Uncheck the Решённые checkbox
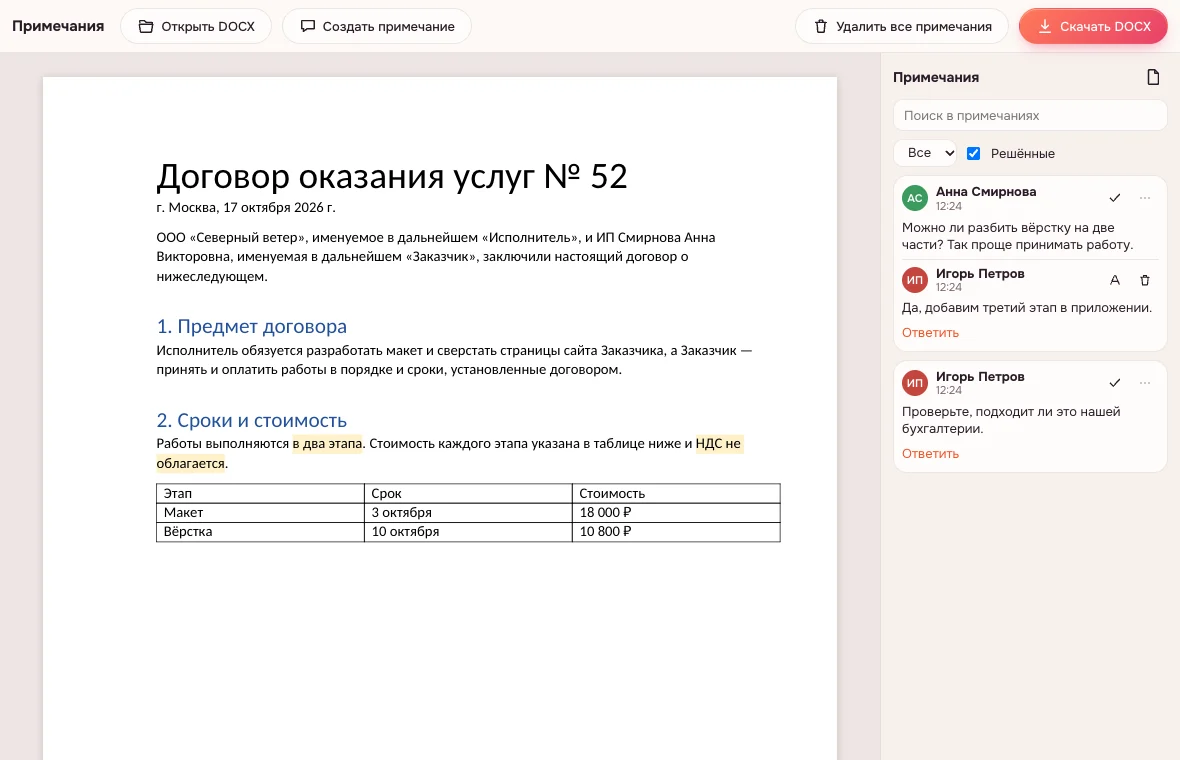This screenshot has height=760, width=1180. (973, 154)
